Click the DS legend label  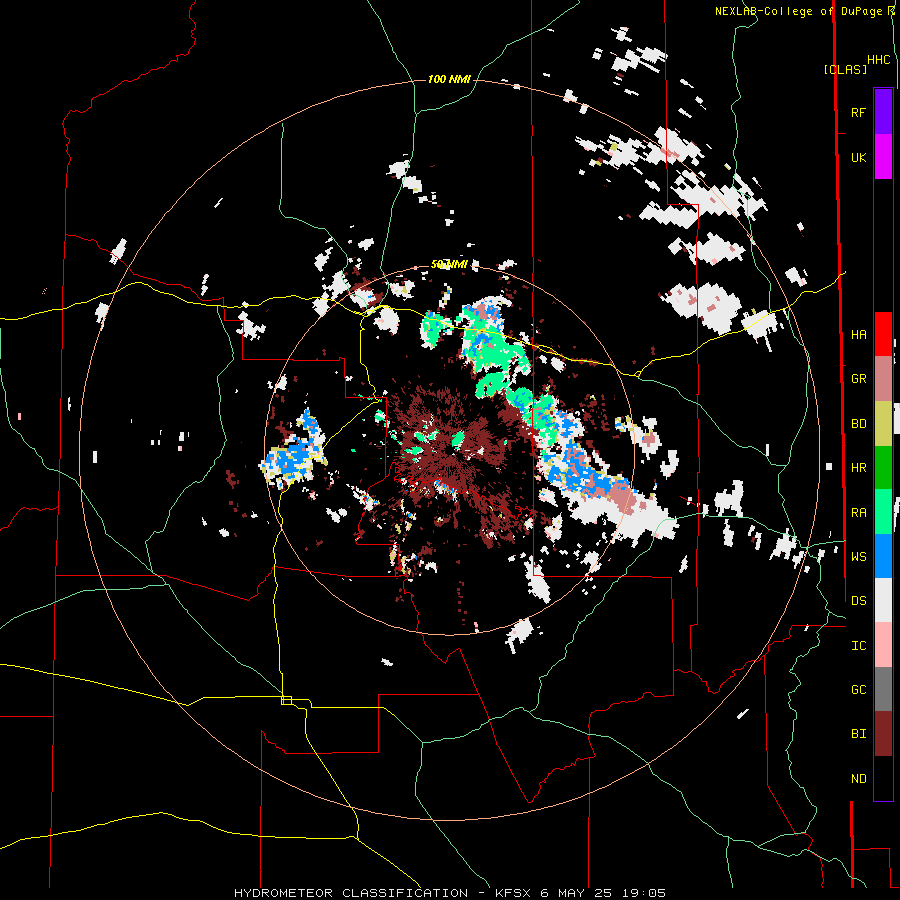point(858,601)
